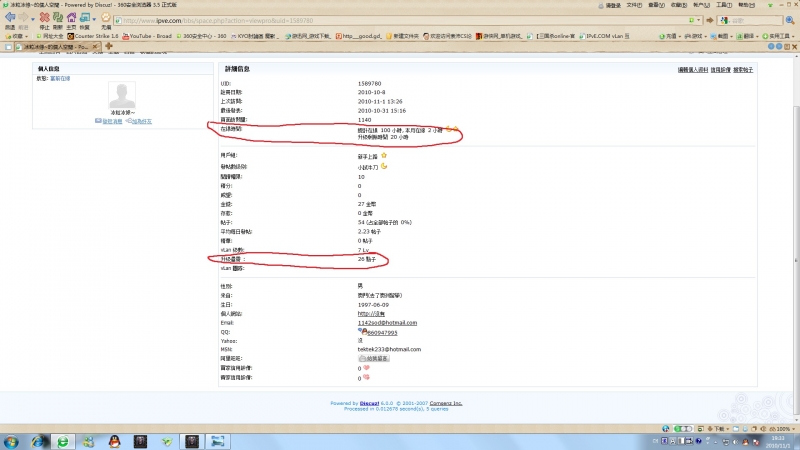Click the Internet Explorer taskbar icon
800x450 pixels.
[37, 442]
